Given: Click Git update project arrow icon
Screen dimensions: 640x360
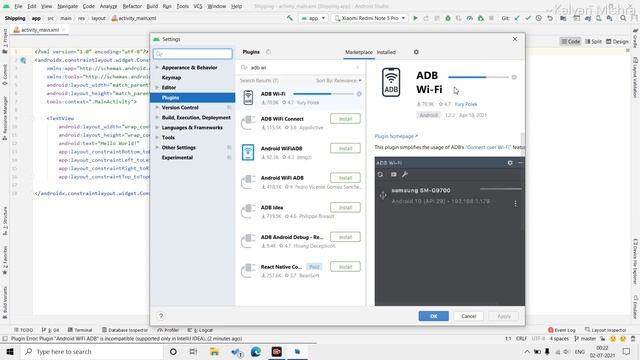Looking at the screenshot, I should click(517, 18).
